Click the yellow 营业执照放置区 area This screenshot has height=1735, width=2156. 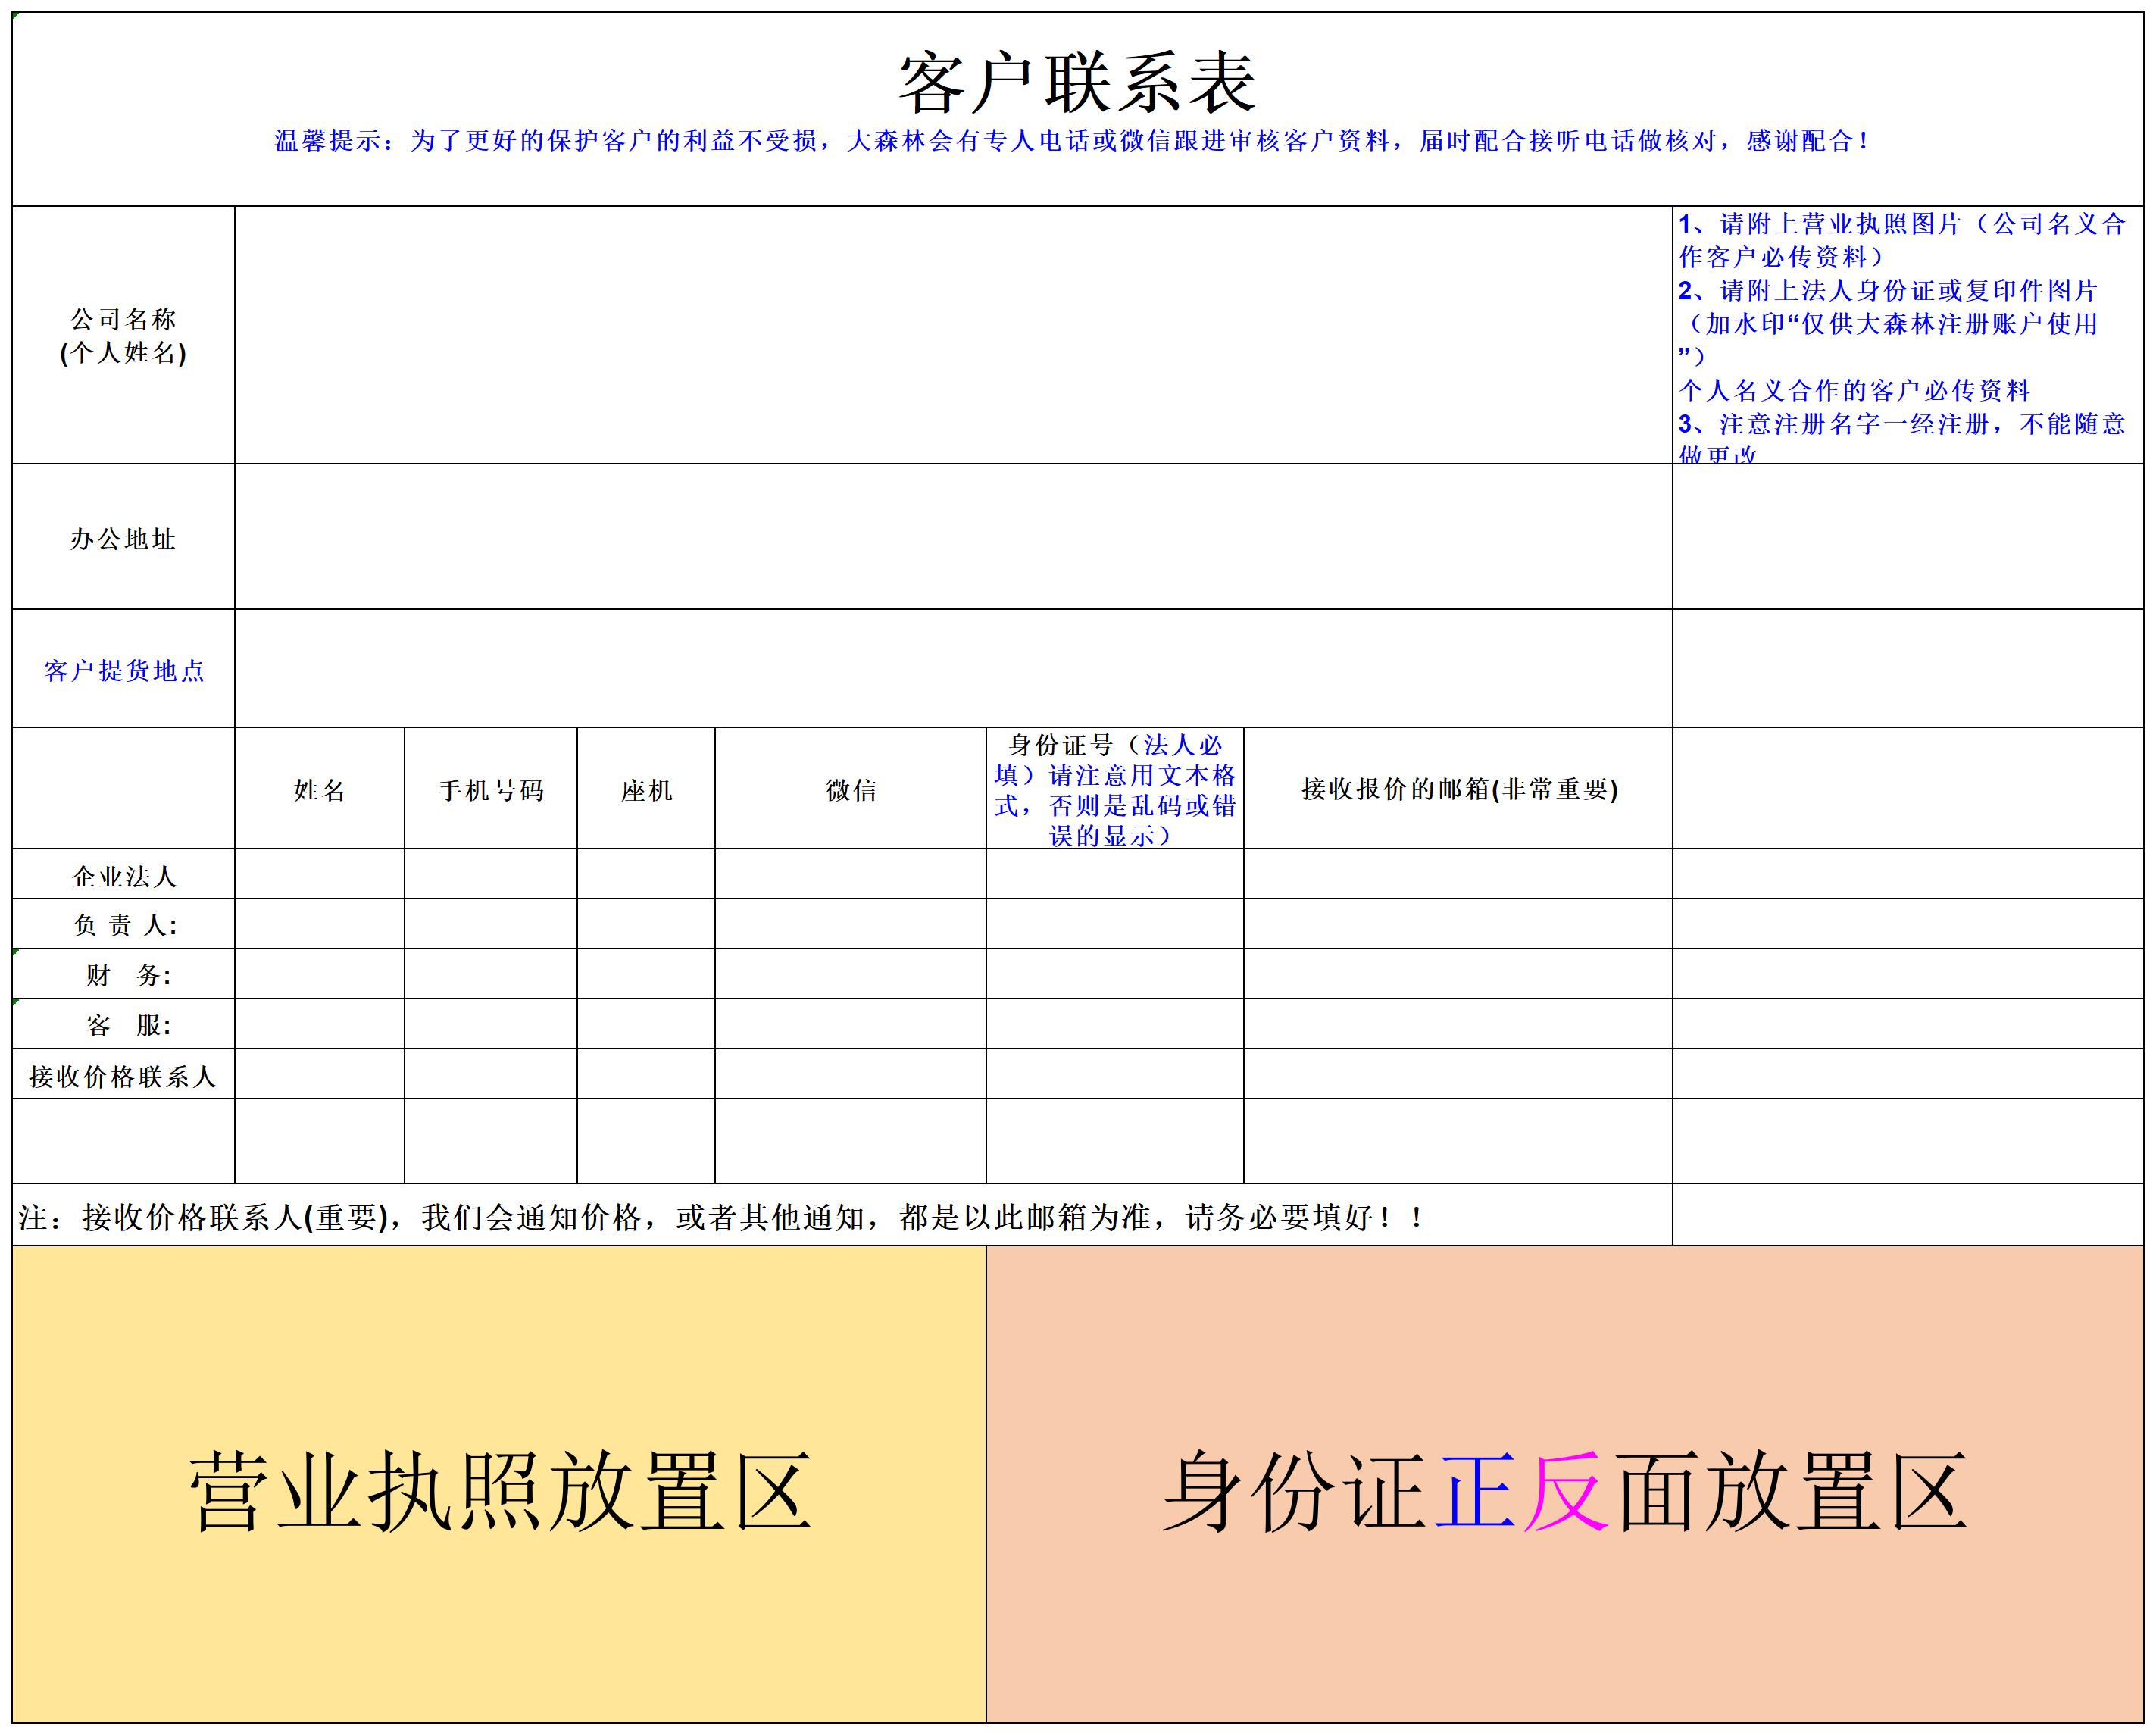499,1484
